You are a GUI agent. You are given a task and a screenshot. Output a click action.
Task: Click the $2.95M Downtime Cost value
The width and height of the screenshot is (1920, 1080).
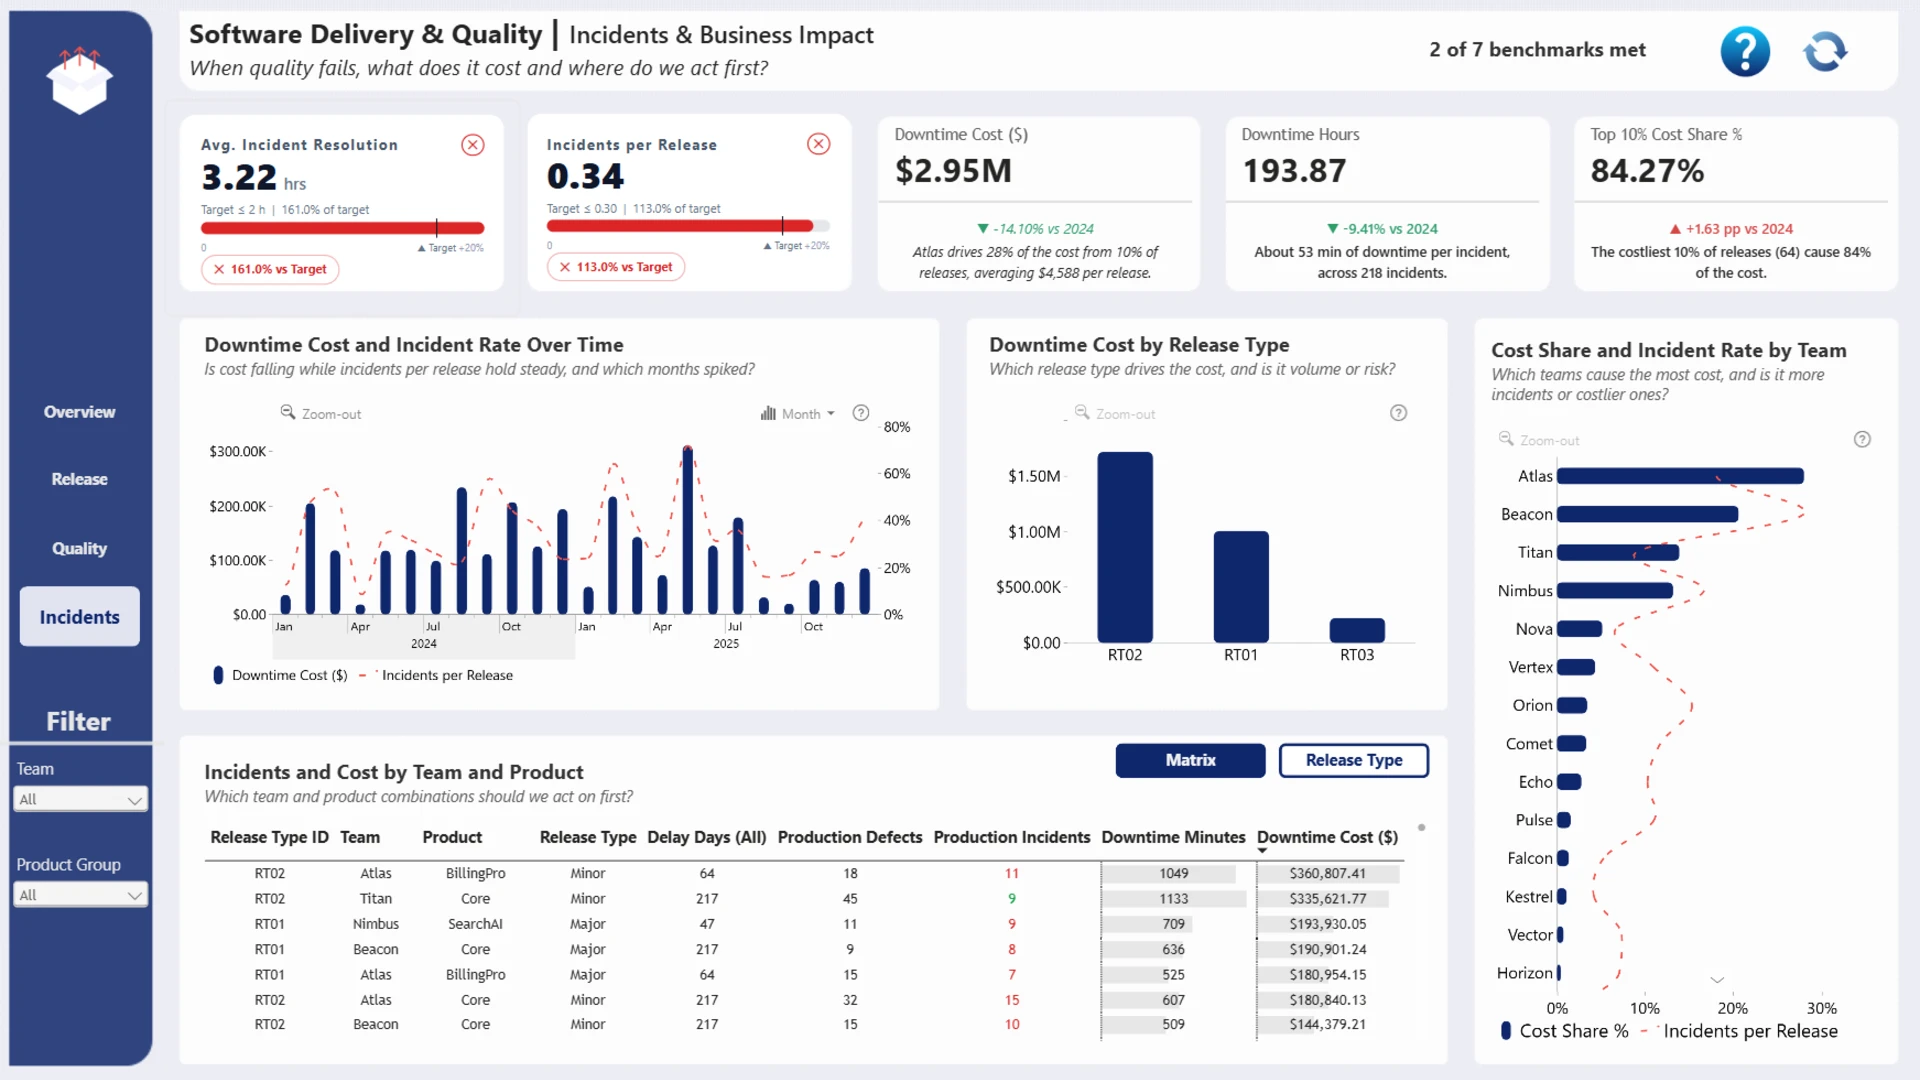coord(953,171)
